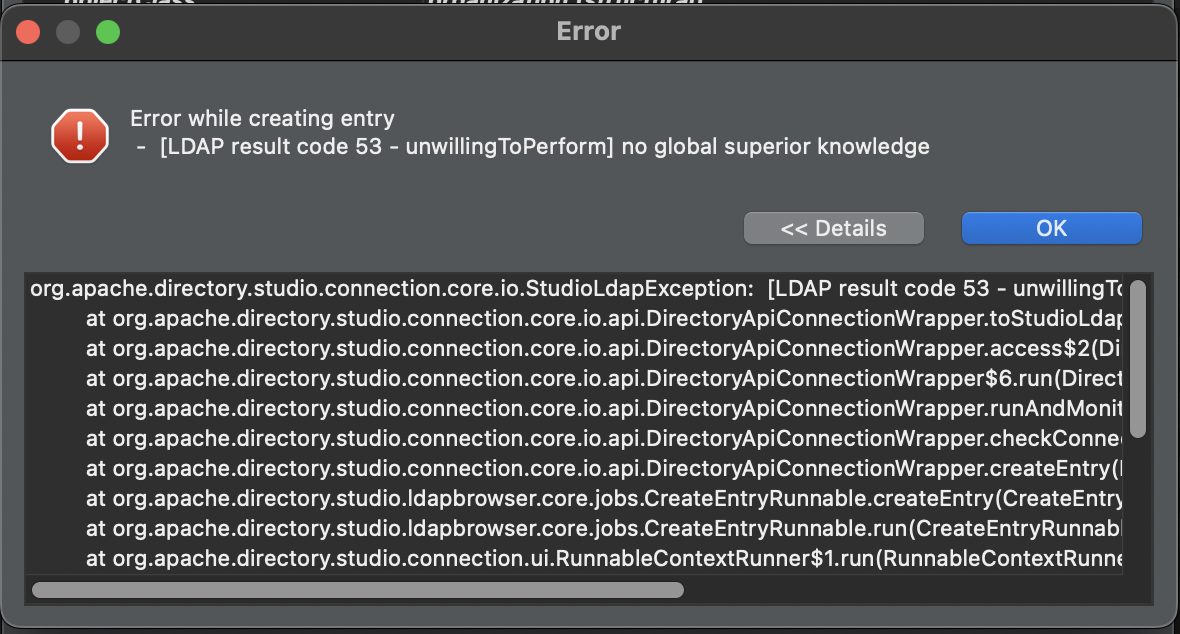Close the Error dialog with red button
1180x634 pixels.
click(28, 32)
